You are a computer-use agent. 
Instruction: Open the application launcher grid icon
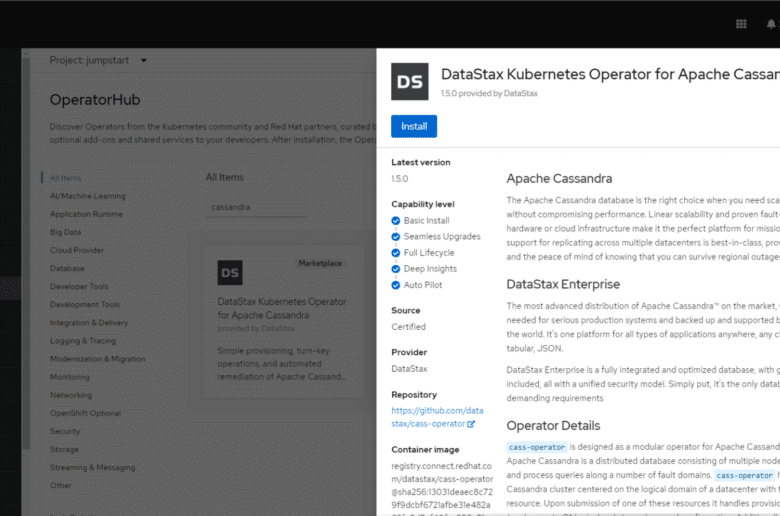[x=741, y=24]
